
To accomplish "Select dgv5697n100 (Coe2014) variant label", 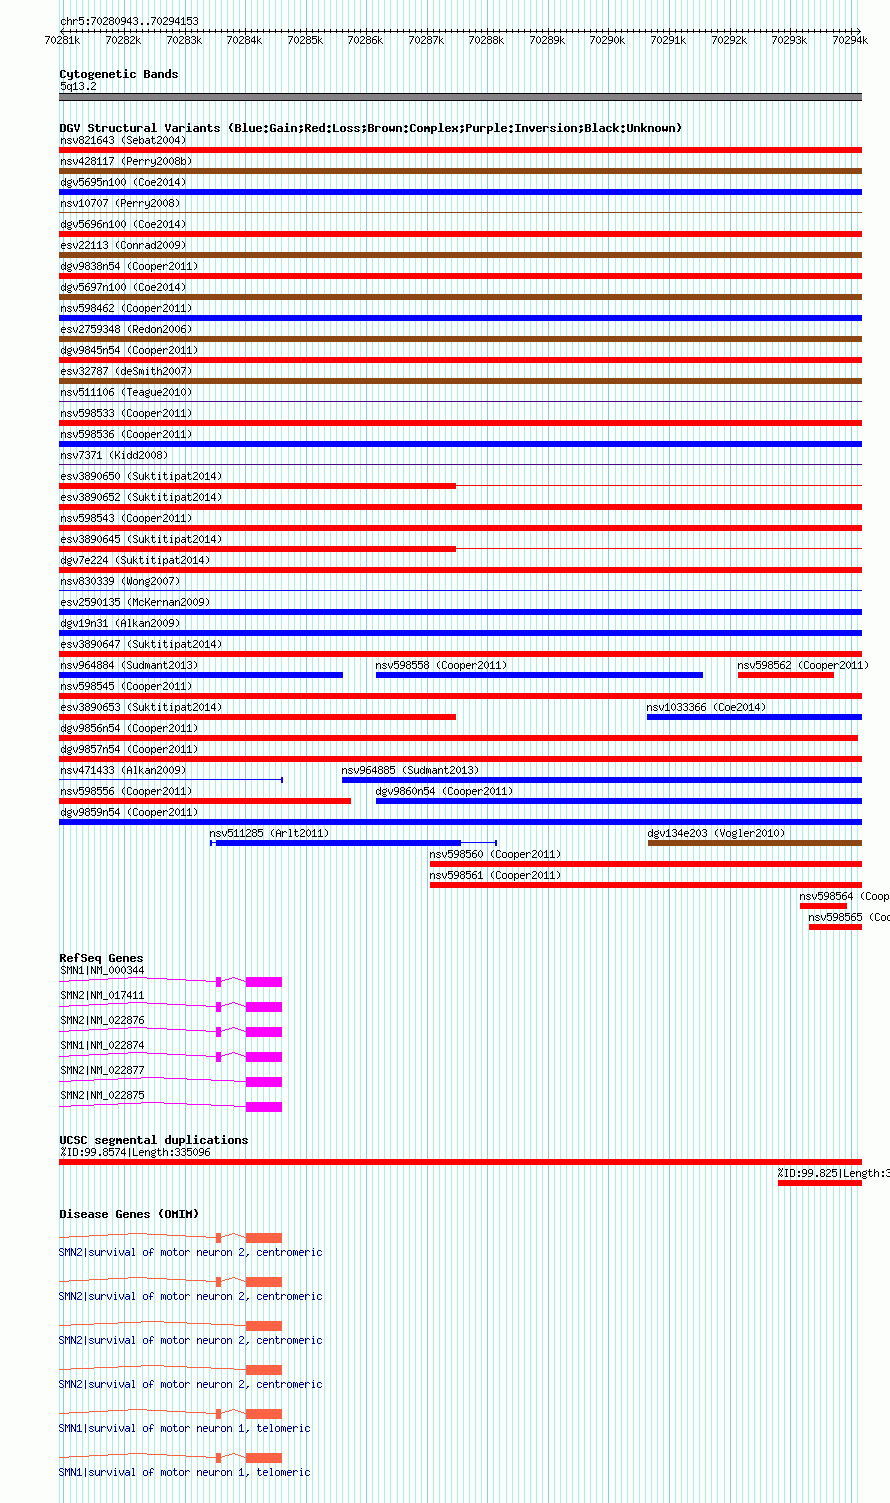I will (123, 288).
